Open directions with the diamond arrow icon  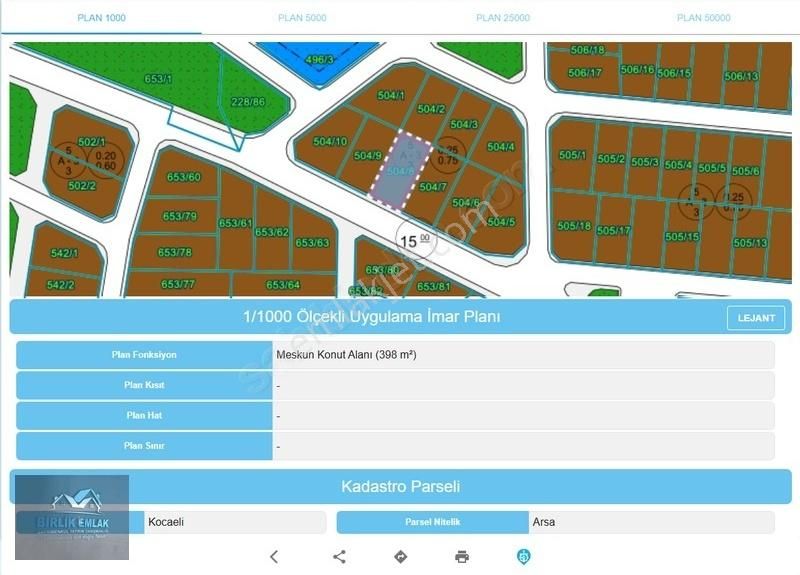point(401,557)
